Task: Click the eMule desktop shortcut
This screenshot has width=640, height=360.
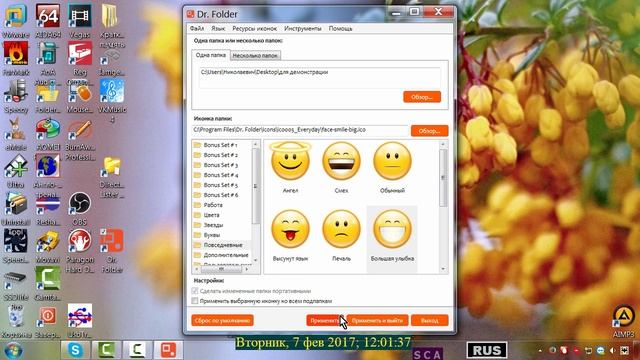Action: [16, 134]
